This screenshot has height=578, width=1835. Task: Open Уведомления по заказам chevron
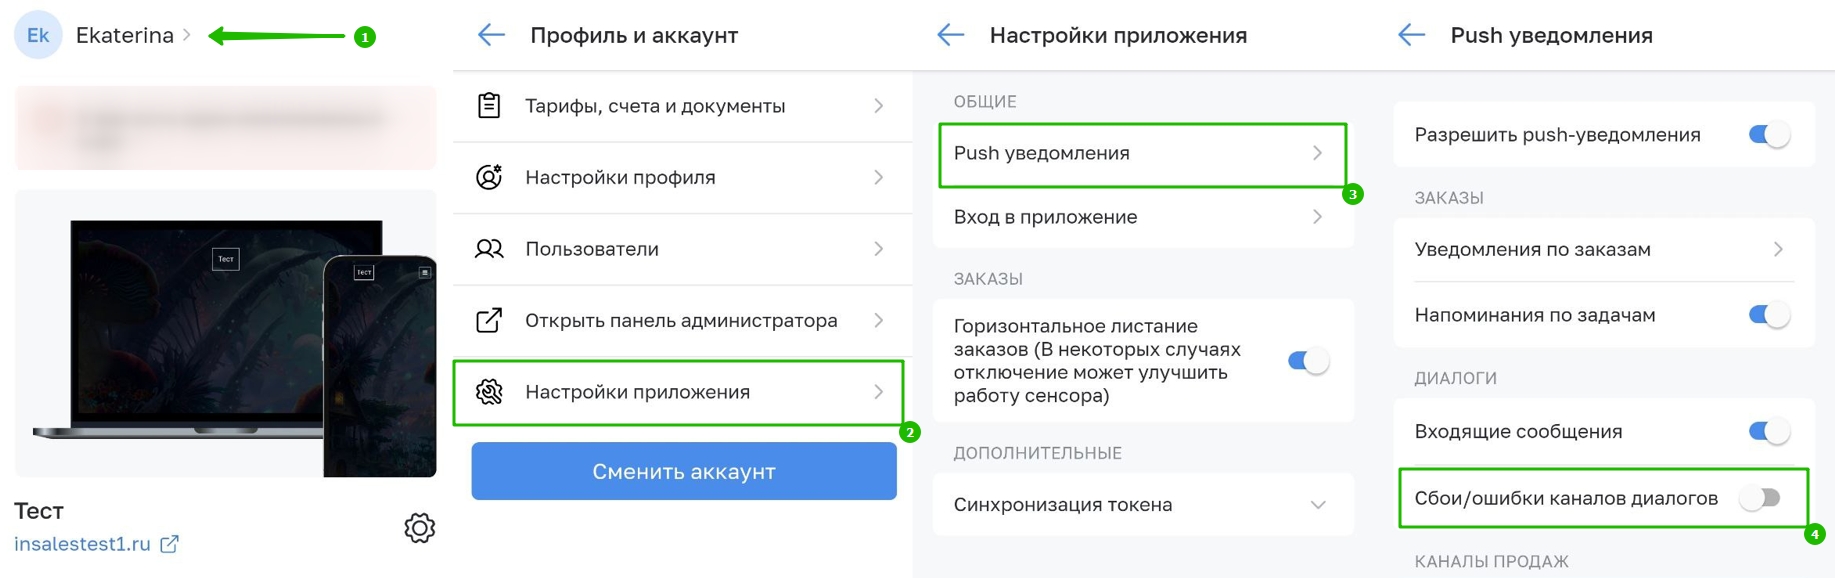[1778, 250]
